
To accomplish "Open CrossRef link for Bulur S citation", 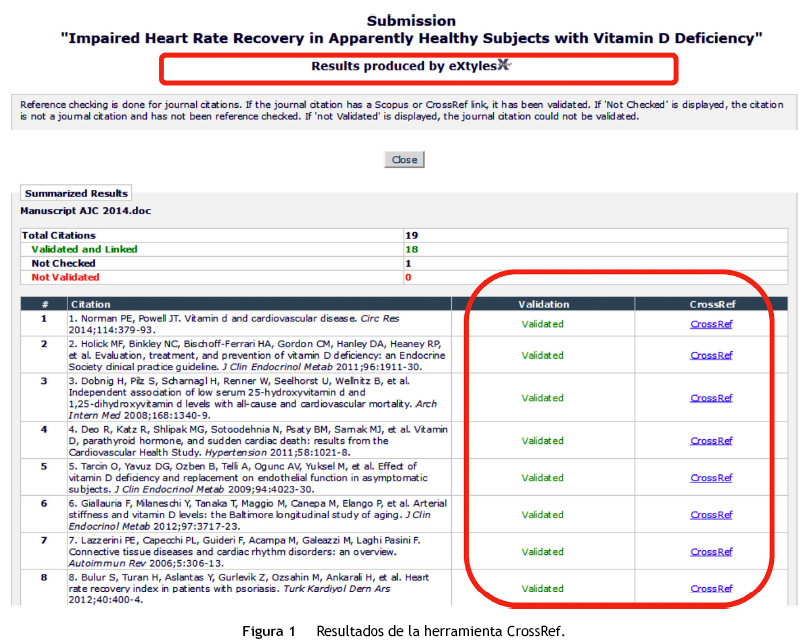I will (711, 589).
